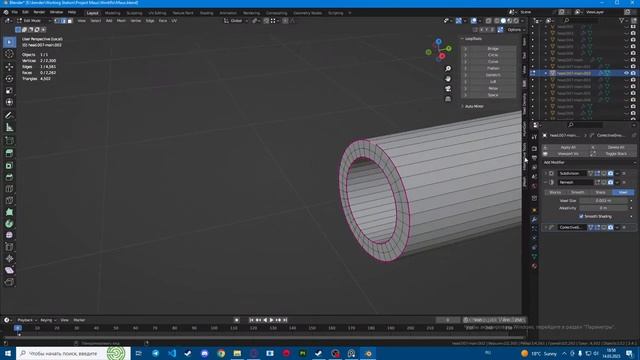Image resolution: width=640 pixels, height=360 pixels.
Task: Switch to the Sculpting workspace tab
Action: [134, 13]
